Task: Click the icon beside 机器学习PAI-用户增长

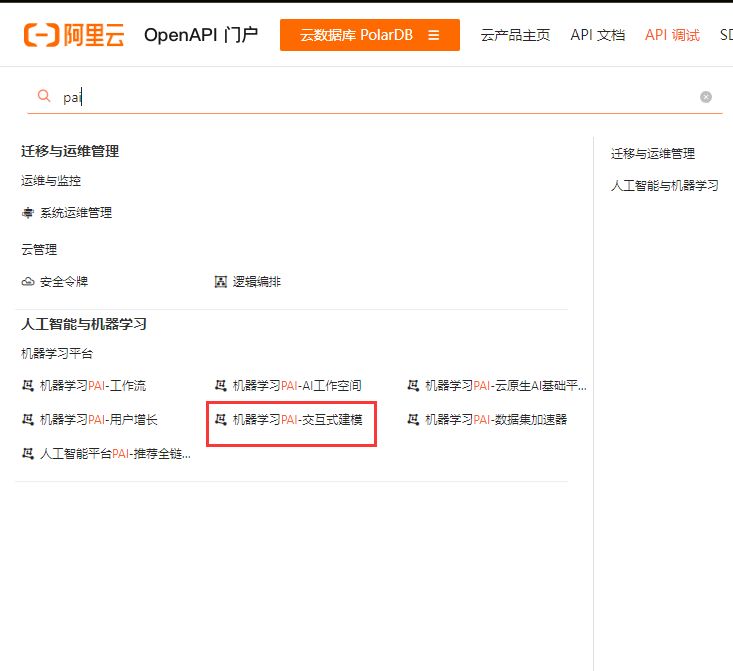Action: click(x=28, y=420)
